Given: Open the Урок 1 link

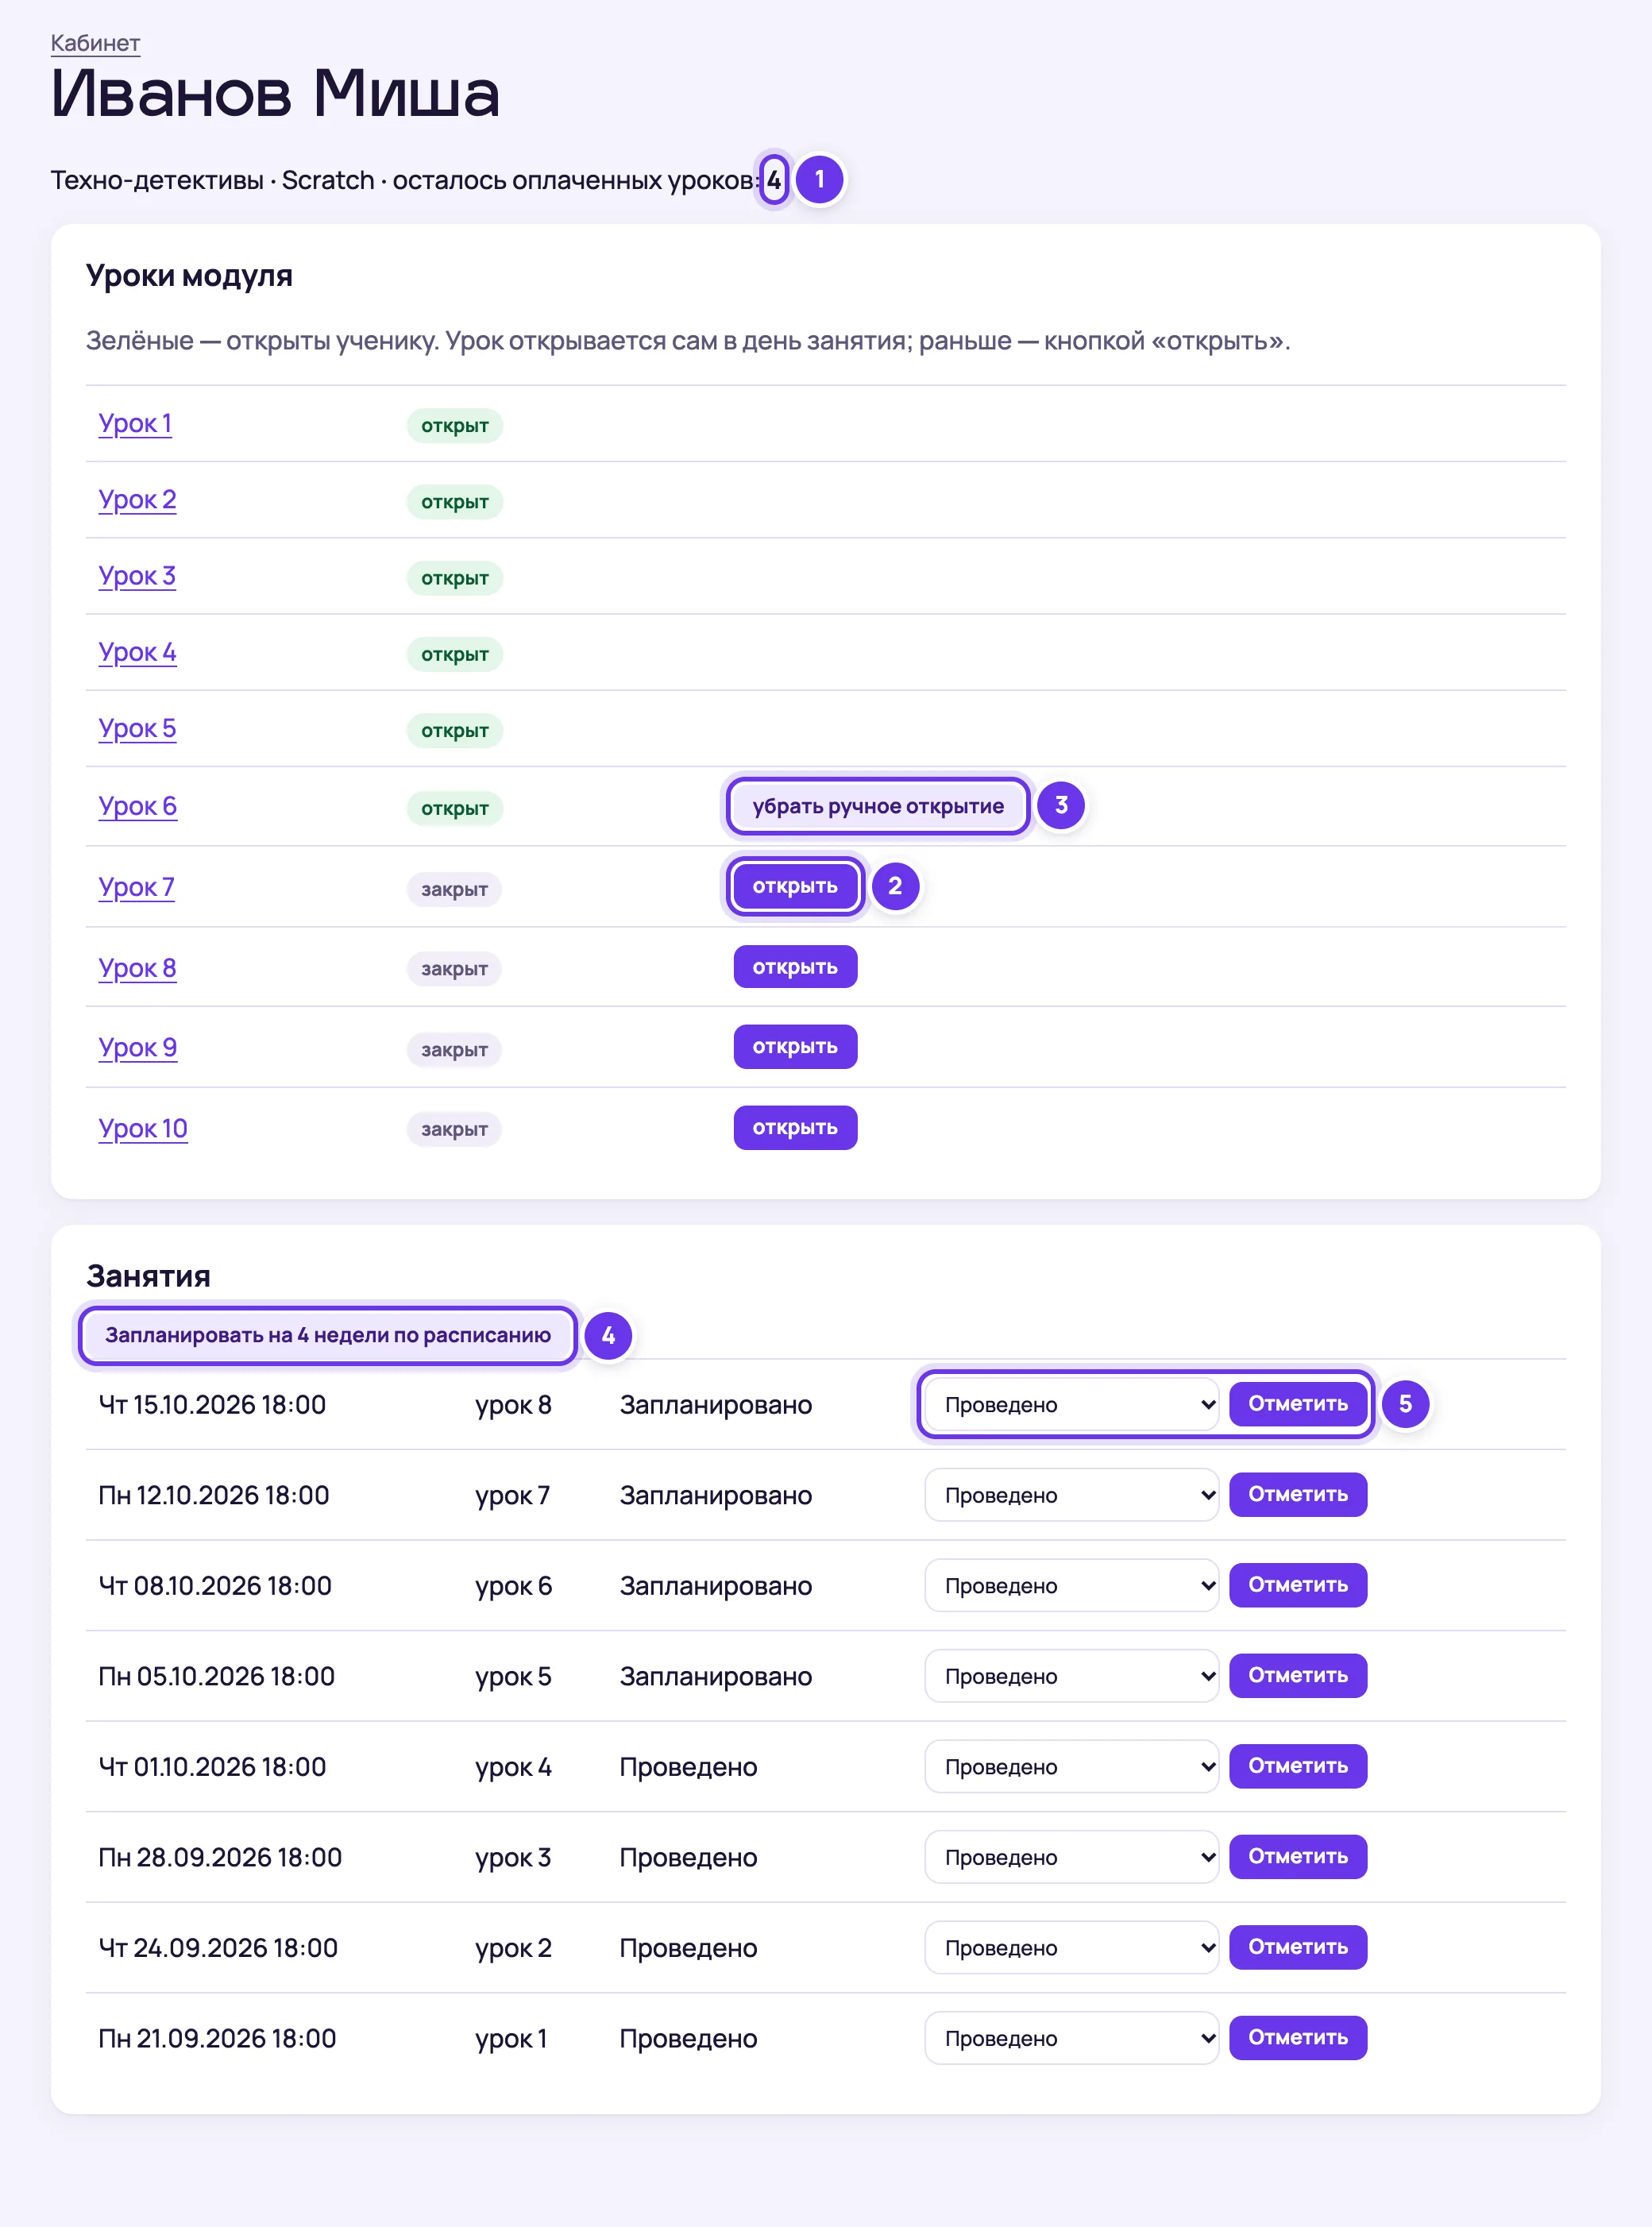Looking at the screenshot, I should [x=135, y=423].
